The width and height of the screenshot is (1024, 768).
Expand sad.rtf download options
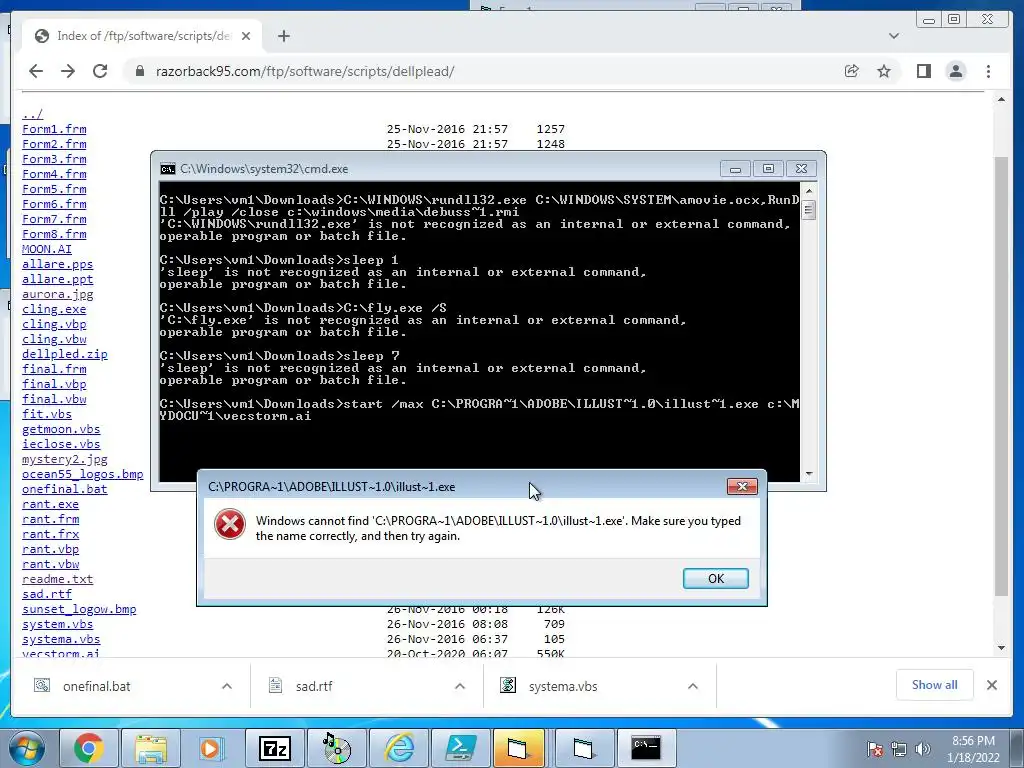click(460, 686)
